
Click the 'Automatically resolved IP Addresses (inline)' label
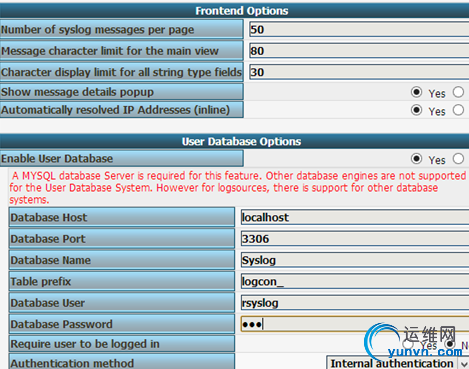pyautogui.click(x=115, y=110)
